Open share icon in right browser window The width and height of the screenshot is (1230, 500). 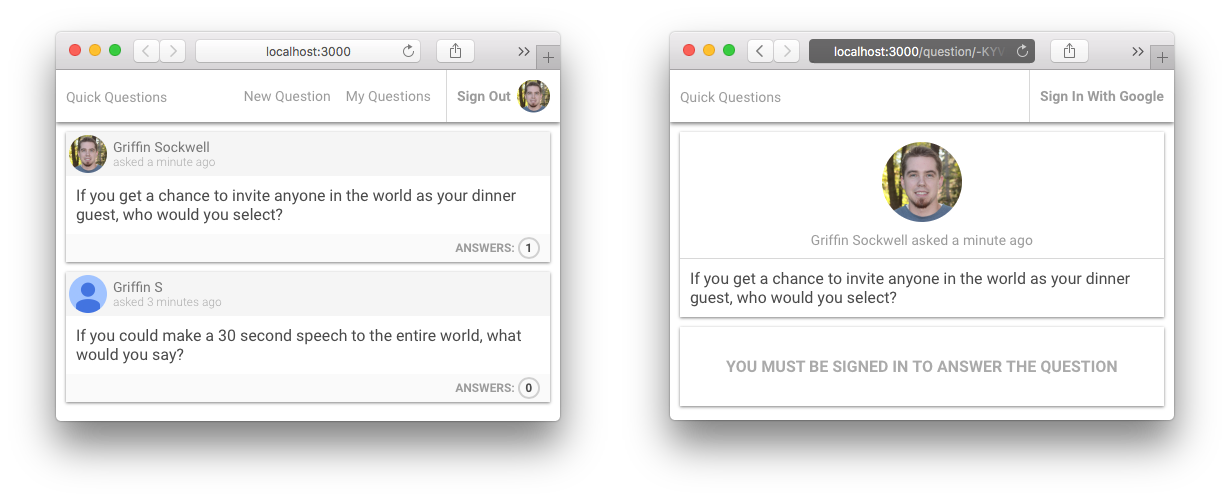[x=1069, y=51]
